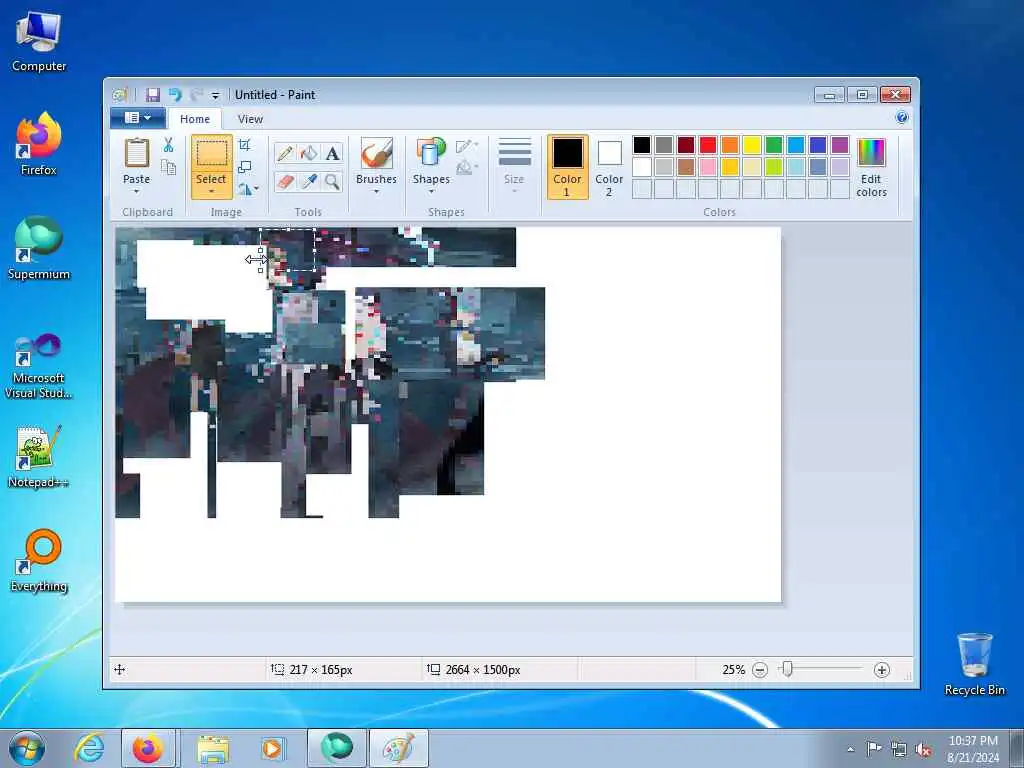Expand the Select dropdown arrow
The height and width of the screenshot is (768, 1024).
211,192
